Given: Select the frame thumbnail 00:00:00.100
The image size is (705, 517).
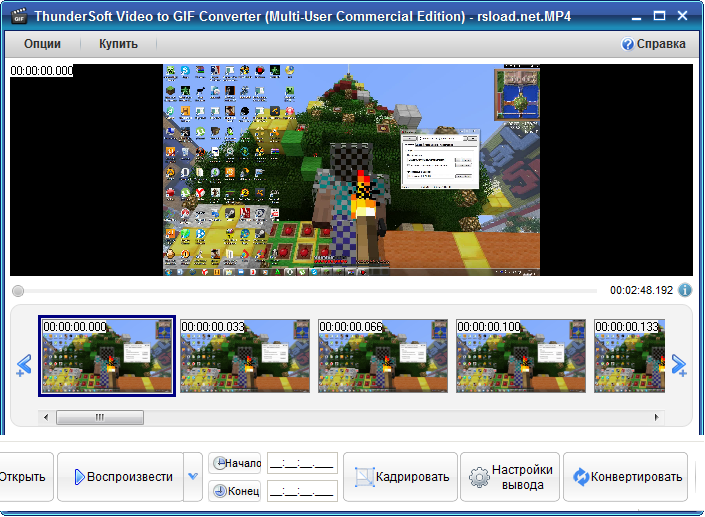Looking at the screenshot, I should 521,356.
